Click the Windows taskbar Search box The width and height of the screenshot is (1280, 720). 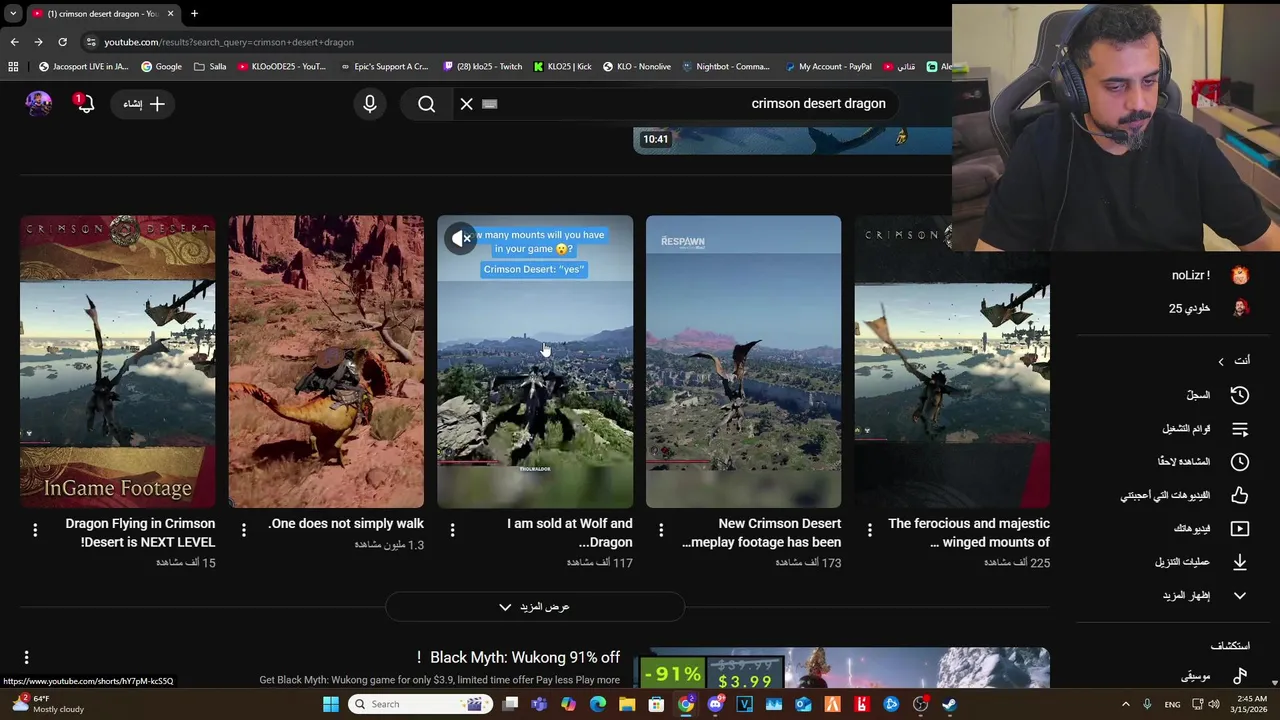pyautogui.click(x=421, y=704)
